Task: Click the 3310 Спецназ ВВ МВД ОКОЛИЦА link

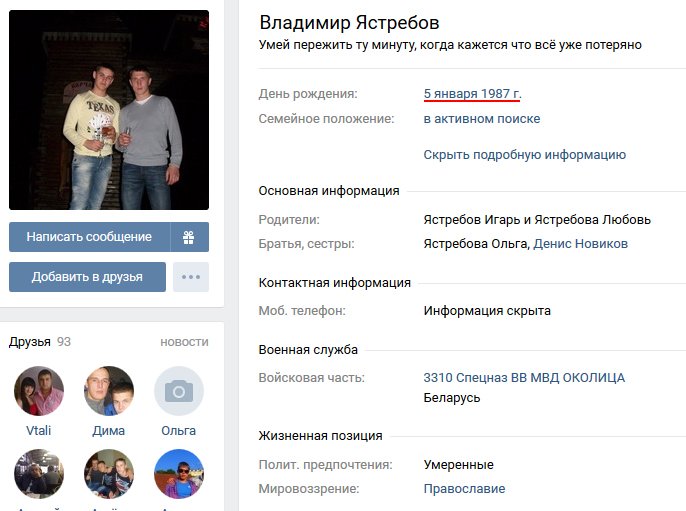Action: [x=524, y=378]
